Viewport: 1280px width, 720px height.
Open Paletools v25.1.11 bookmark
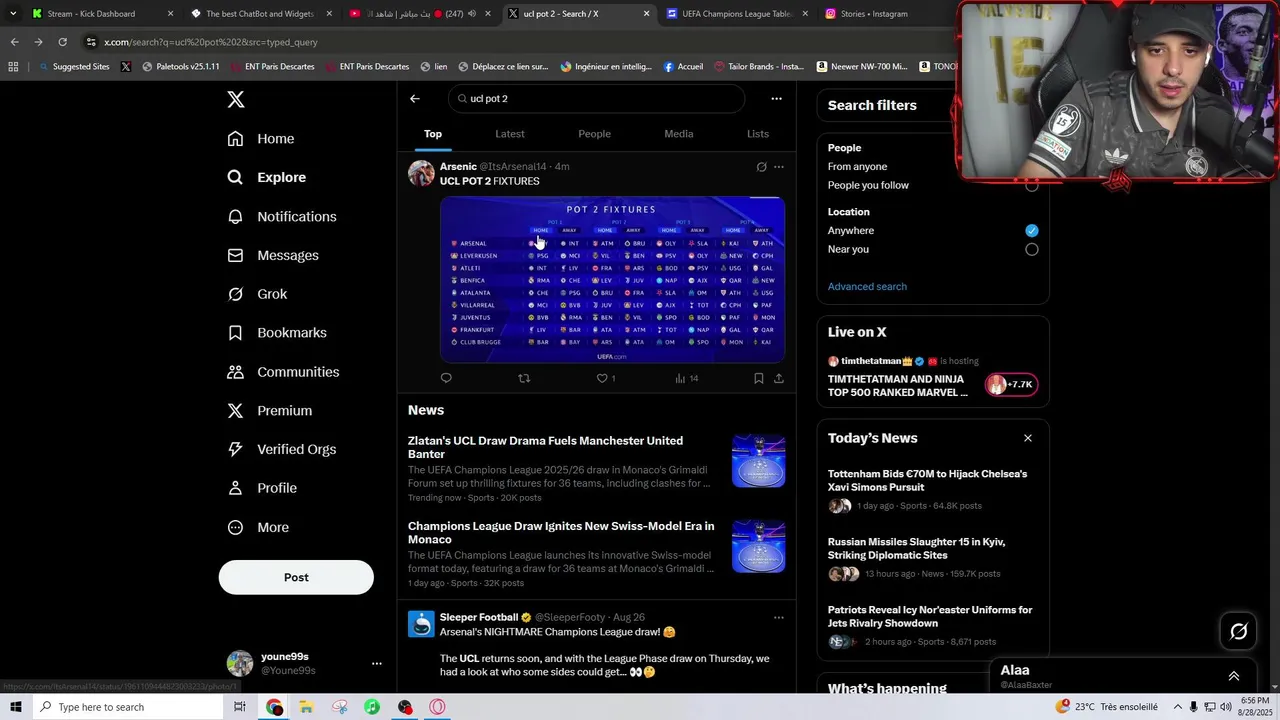tap(181, 67)
